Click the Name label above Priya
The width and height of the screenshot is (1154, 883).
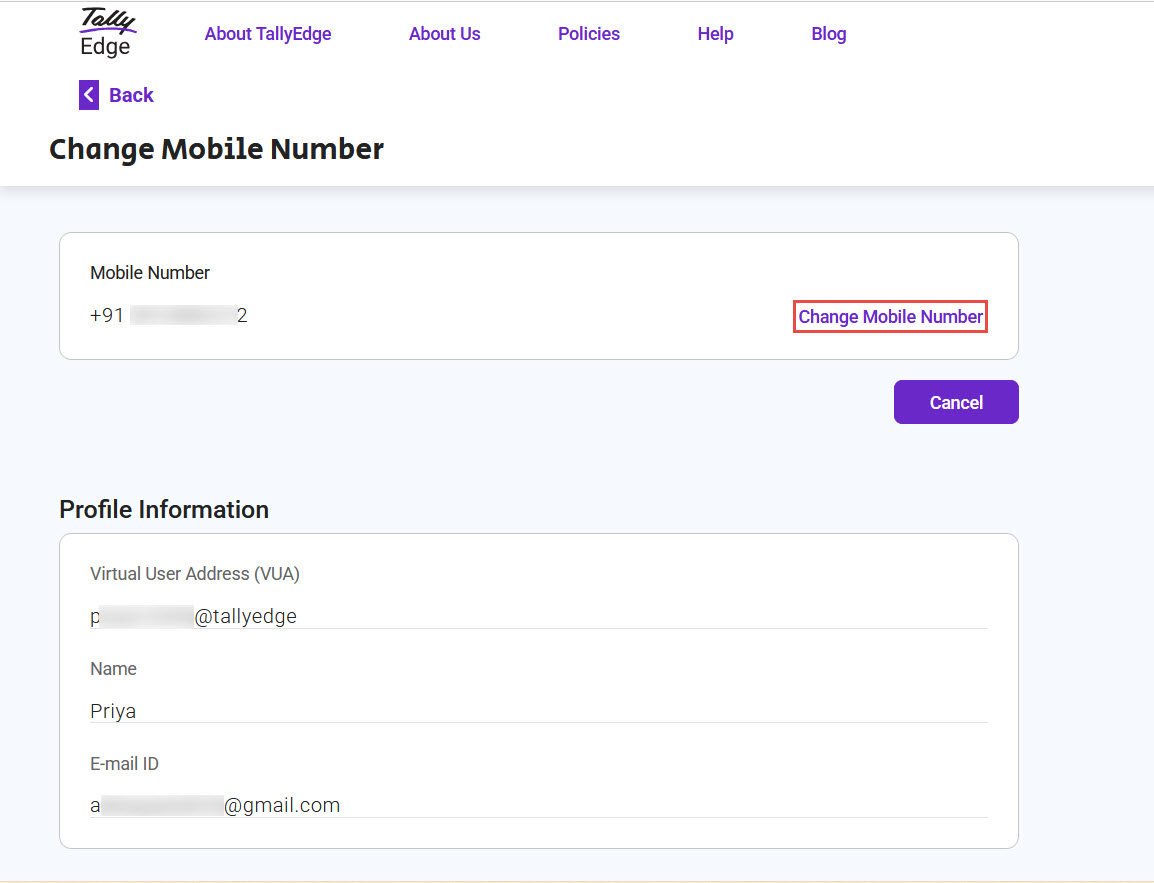113,669
